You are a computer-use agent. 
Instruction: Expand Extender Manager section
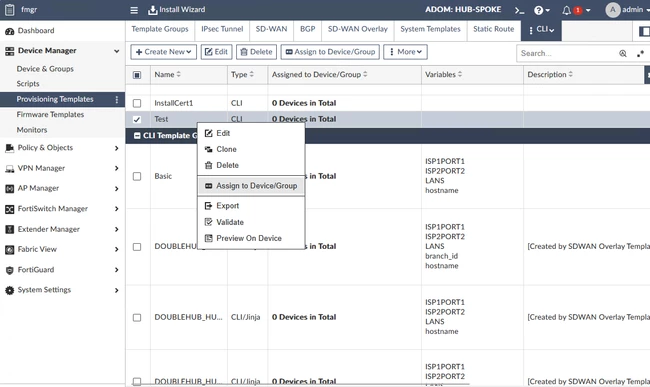pos(116,229)
